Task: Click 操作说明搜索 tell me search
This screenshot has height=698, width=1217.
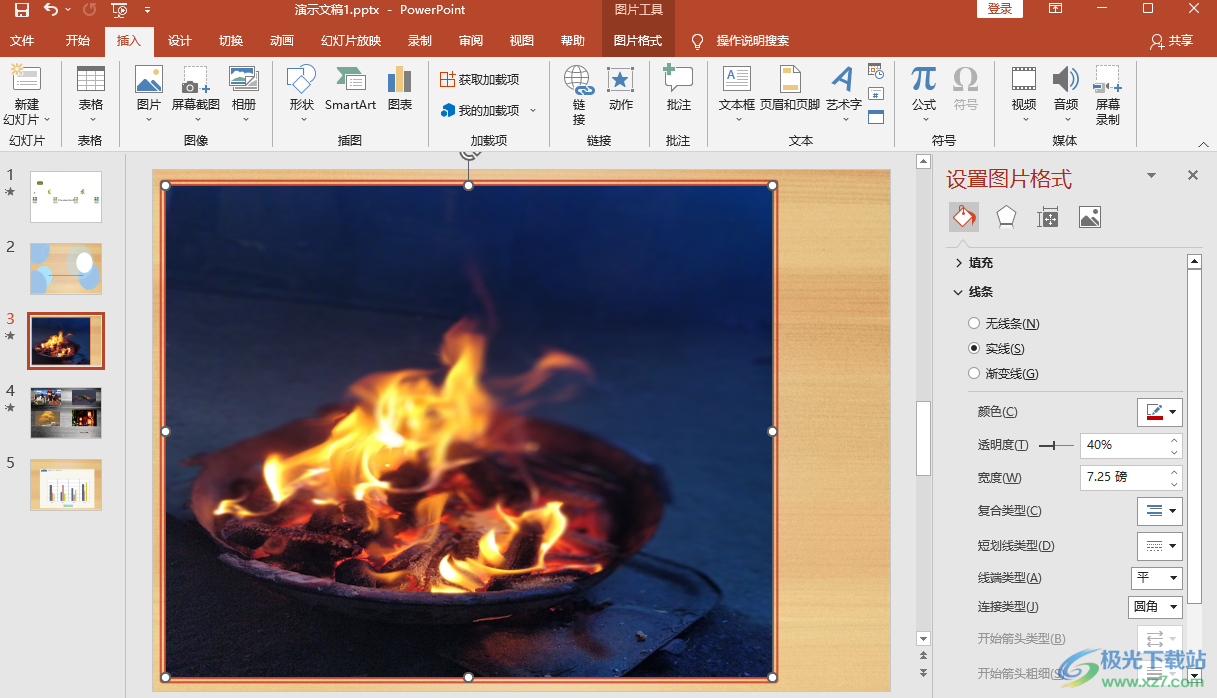Action: coord(741,41)
